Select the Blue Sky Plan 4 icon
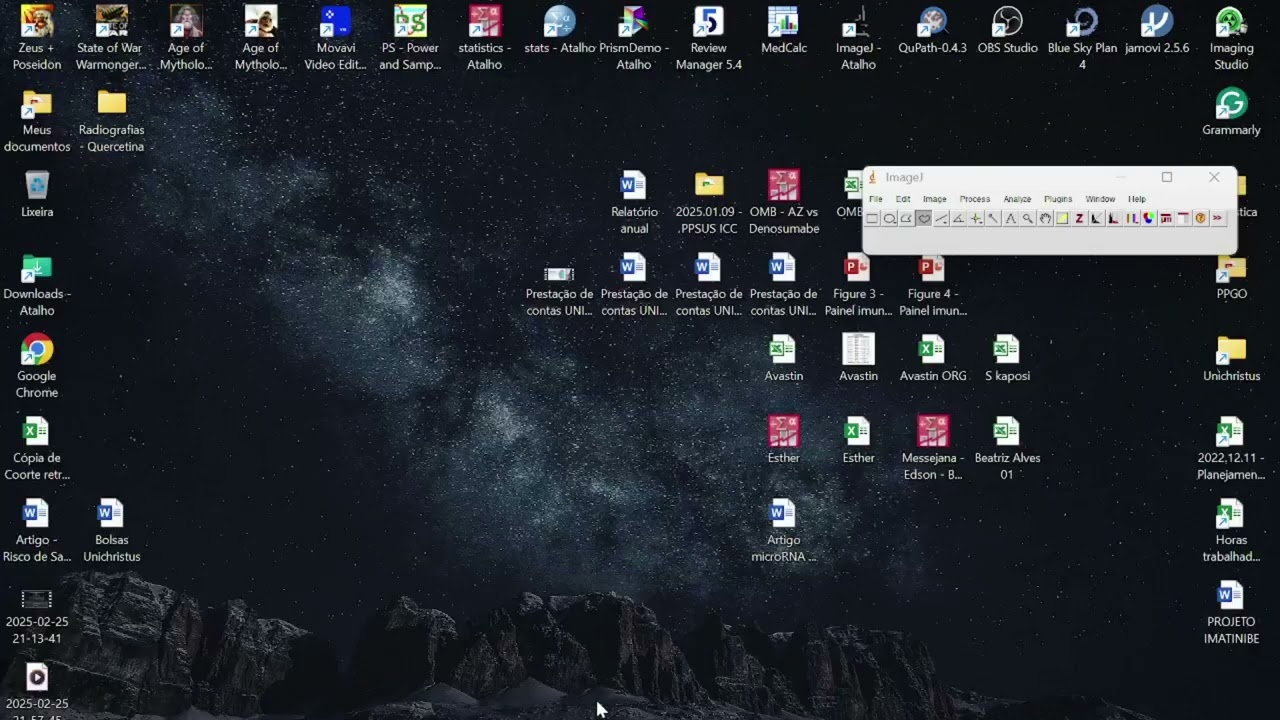The height and width of the screenshot is (720, 1280). pyautogui.click(x=1082, y=38)
